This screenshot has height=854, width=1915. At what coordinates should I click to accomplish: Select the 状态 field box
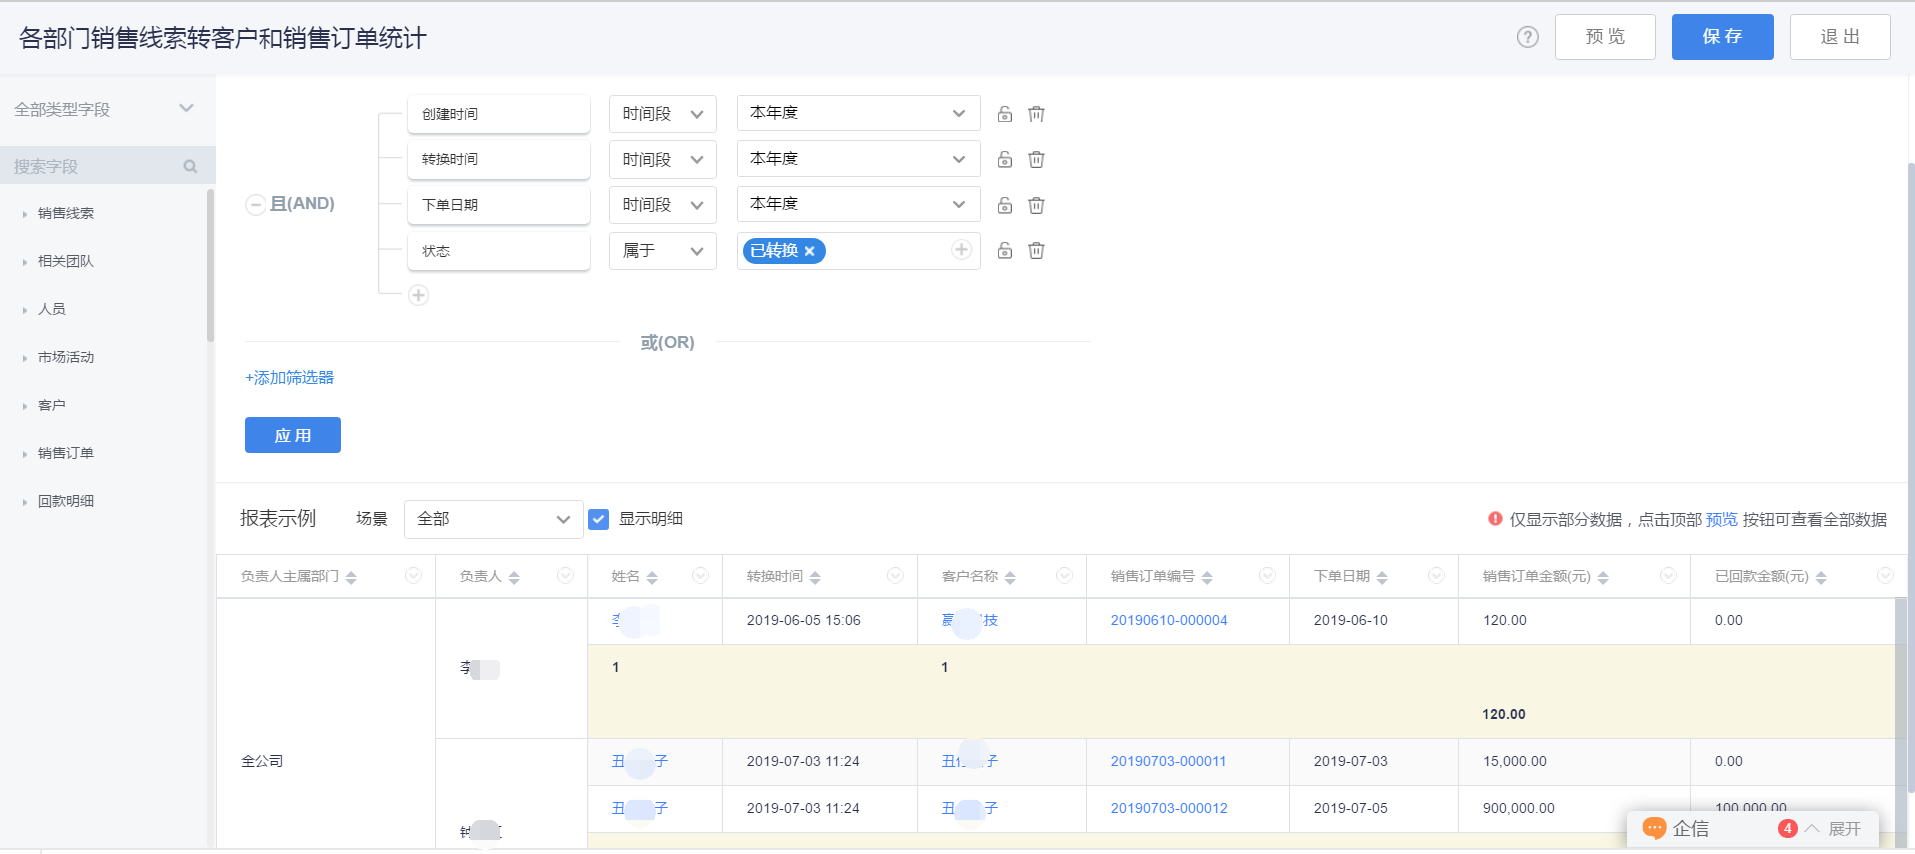(x=498, y=251)
